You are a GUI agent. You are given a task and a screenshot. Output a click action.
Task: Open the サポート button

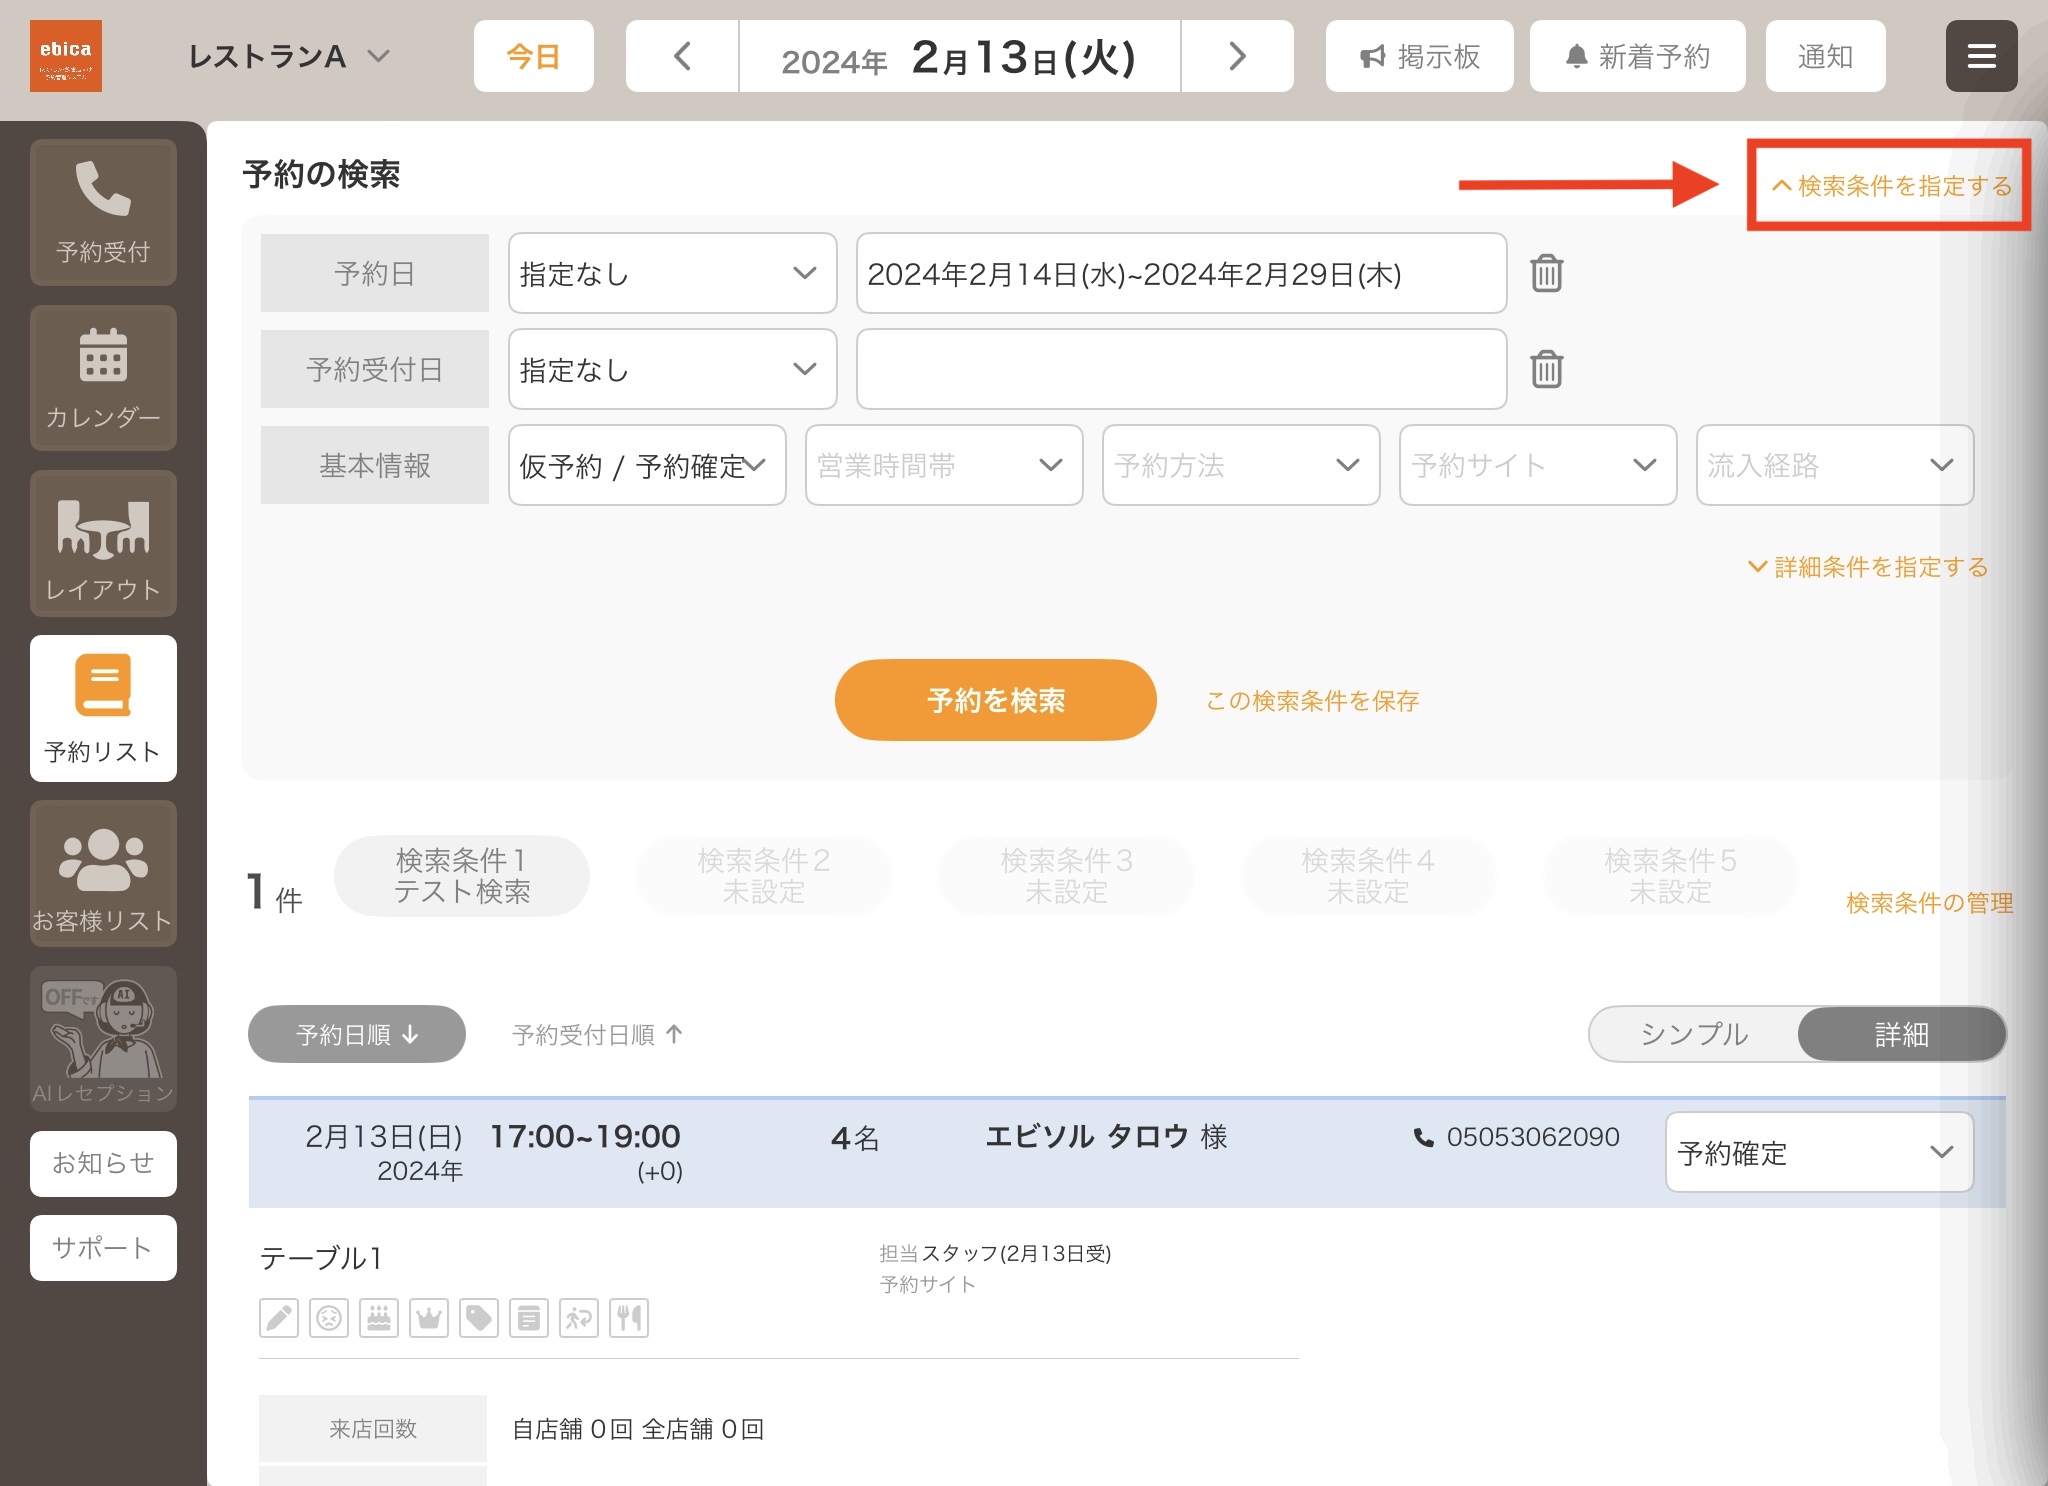[x=103, y=1247]
